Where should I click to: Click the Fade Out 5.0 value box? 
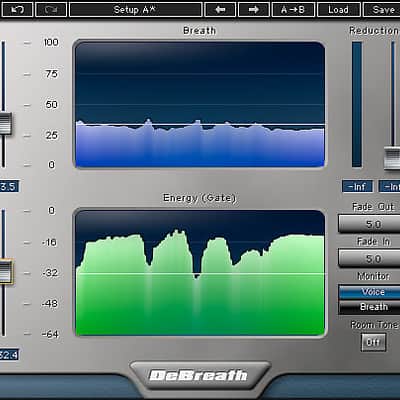point(369,224)
